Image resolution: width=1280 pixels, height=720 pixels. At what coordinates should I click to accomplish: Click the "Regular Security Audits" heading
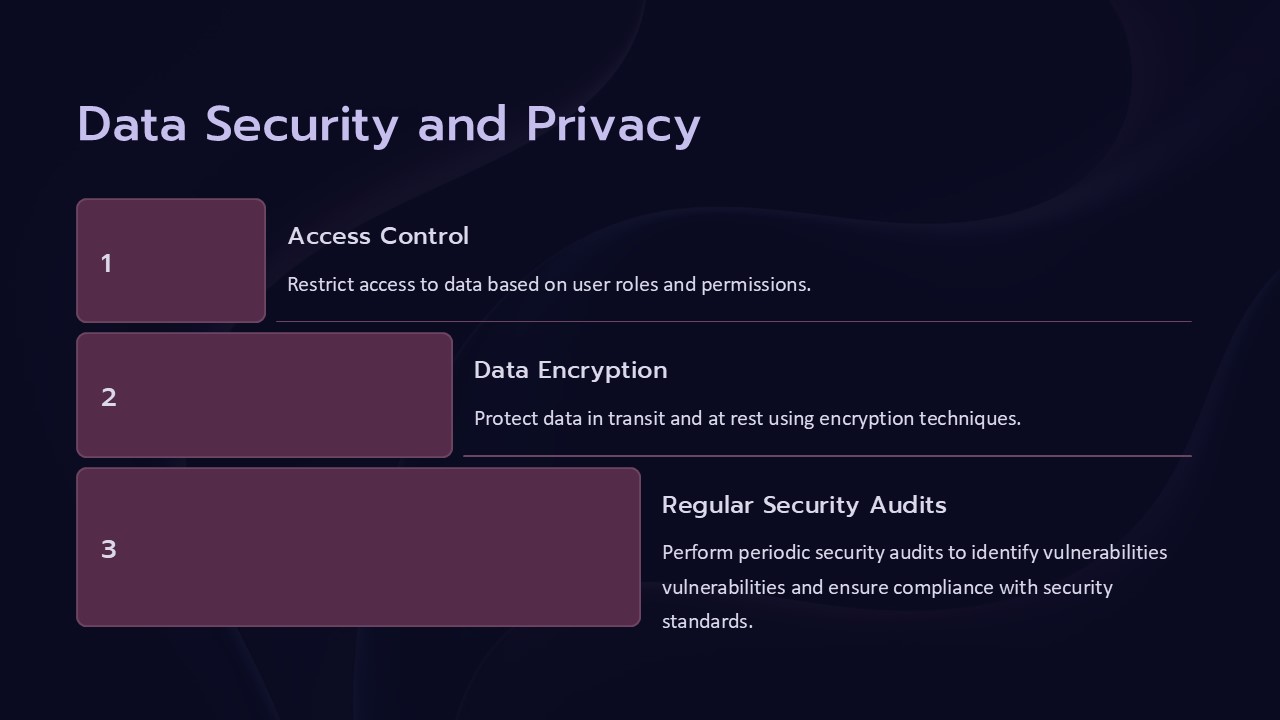click(804, 505)
